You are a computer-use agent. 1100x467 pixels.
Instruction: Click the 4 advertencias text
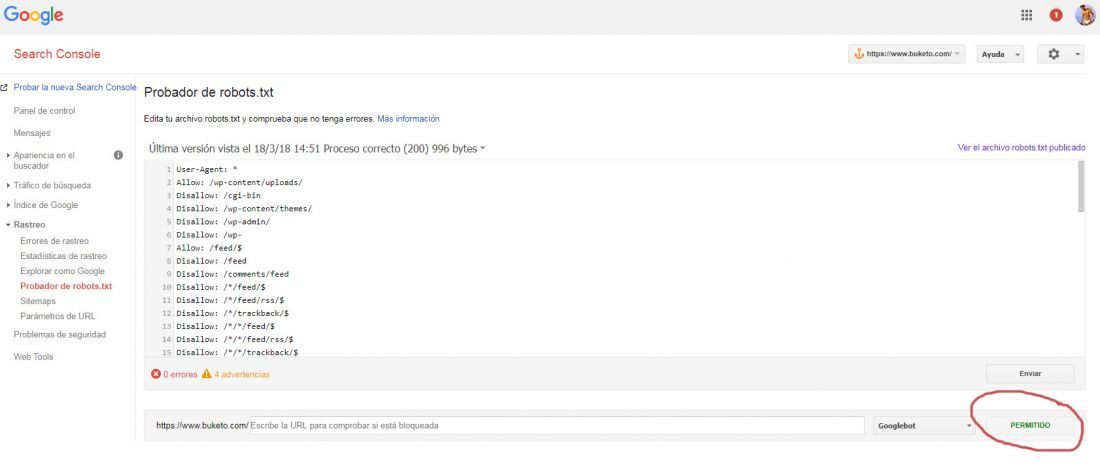pyautogui.click(x=241, y=374)
